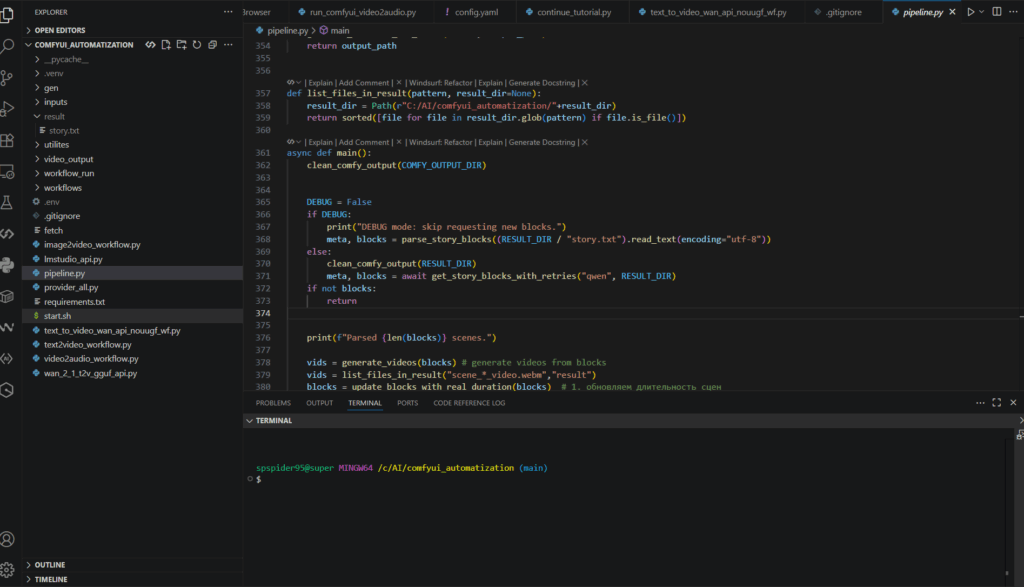Open the Search view in activity bar
1024x587 pixels.
[8, 45]
